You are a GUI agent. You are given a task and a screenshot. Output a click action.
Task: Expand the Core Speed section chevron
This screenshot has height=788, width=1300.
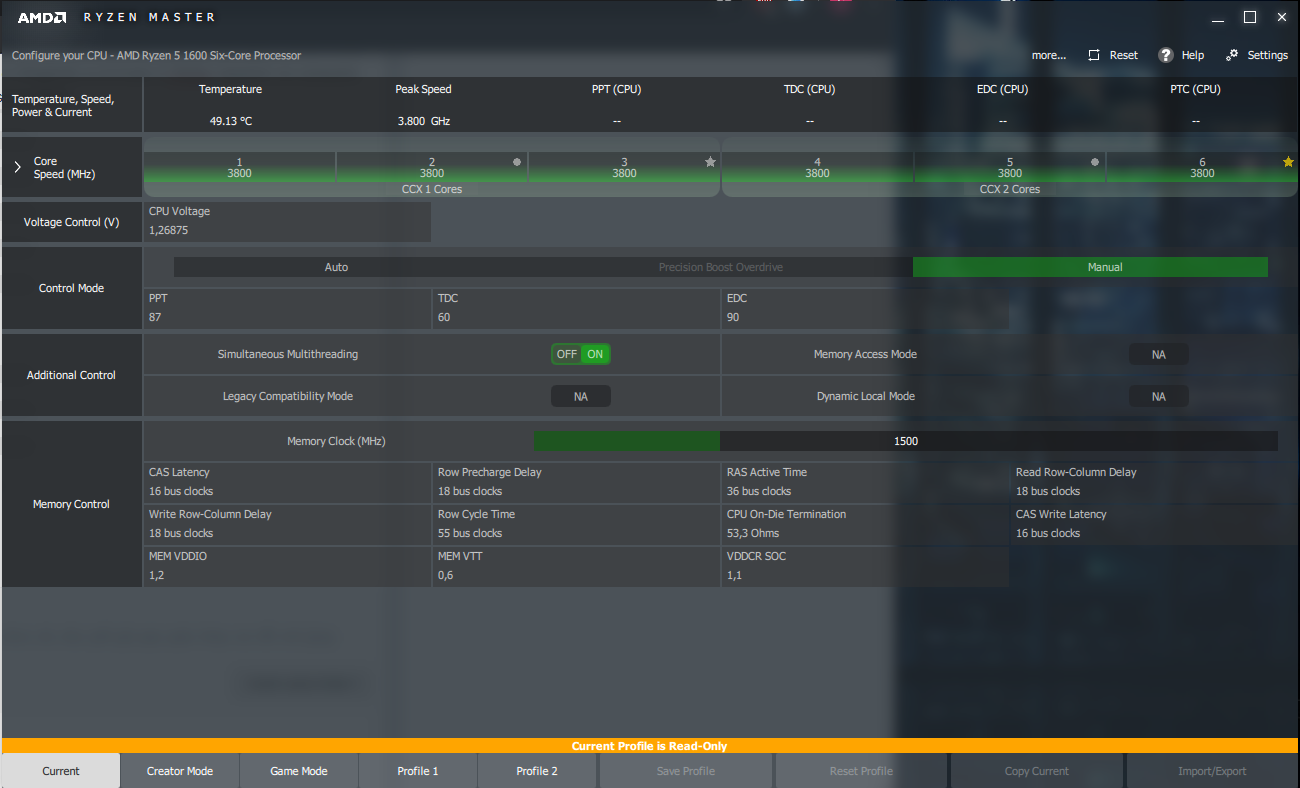(17, 167)
